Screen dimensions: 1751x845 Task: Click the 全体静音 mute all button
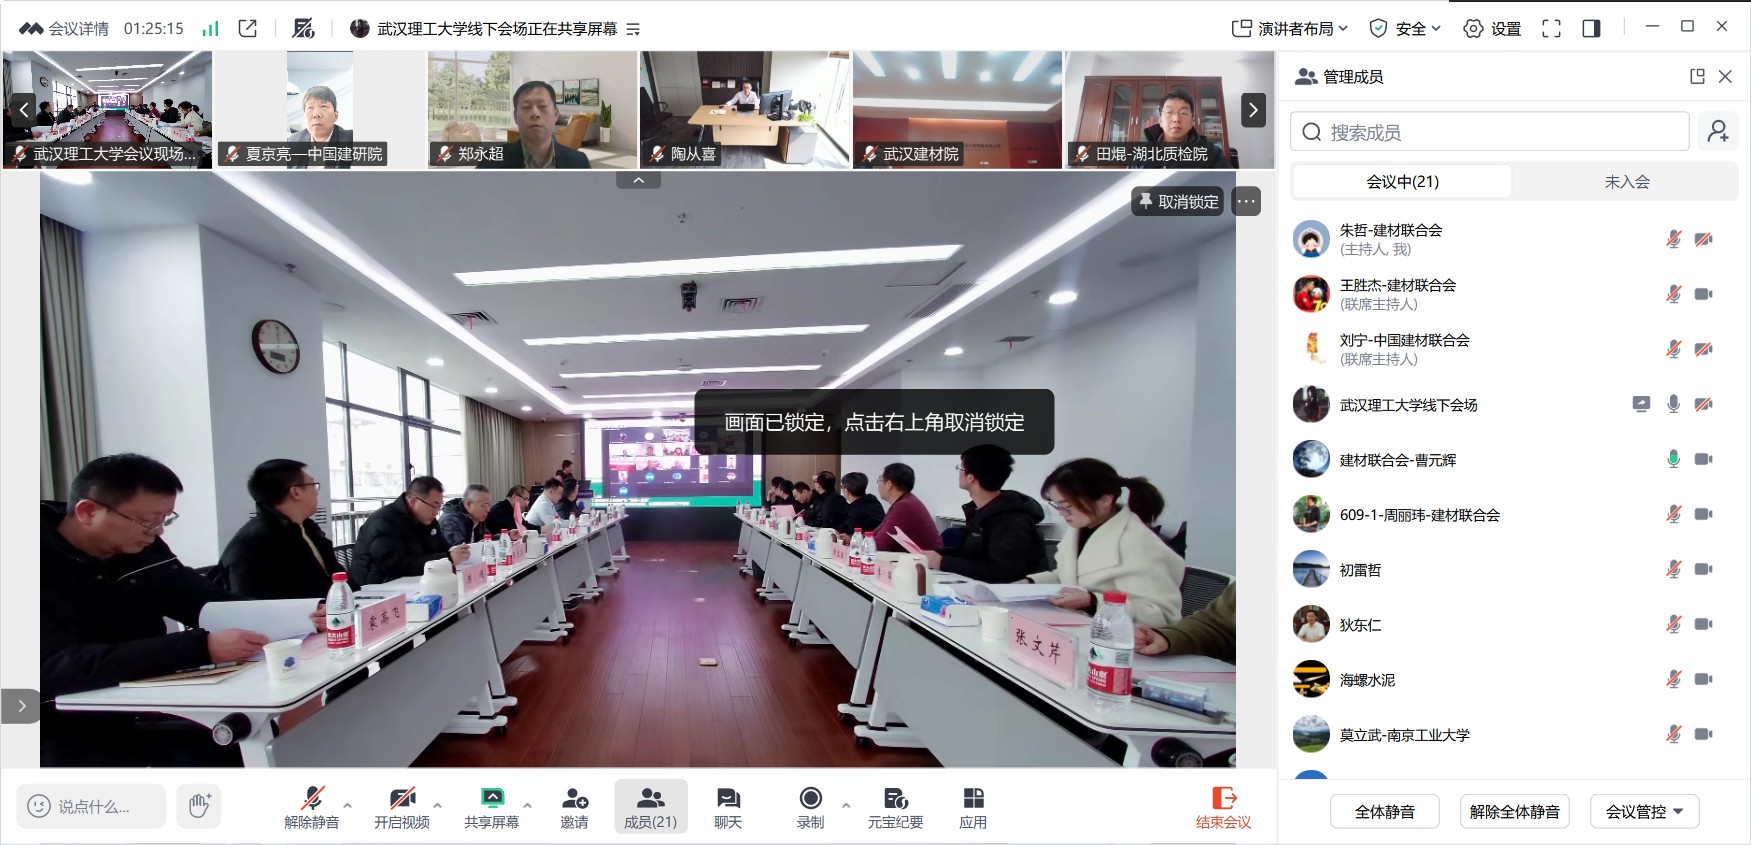pos(1384,811)
